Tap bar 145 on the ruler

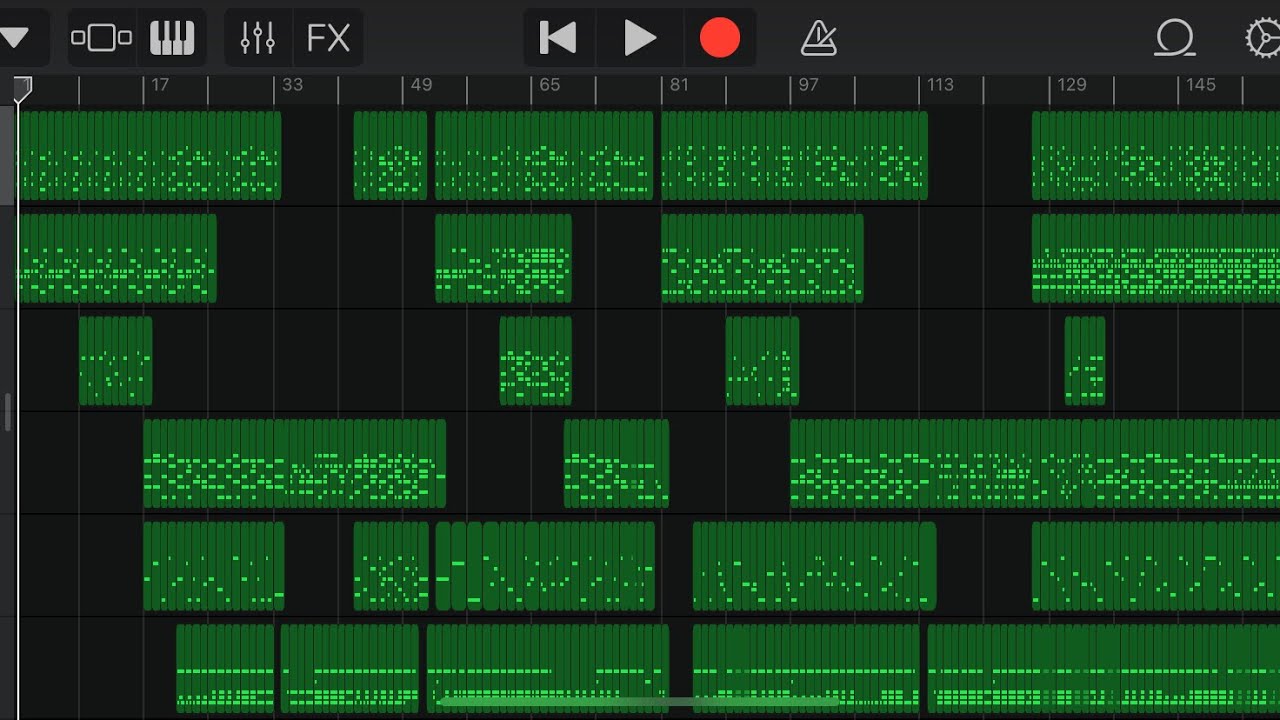pyautogui.click(x=1201, y=85)
